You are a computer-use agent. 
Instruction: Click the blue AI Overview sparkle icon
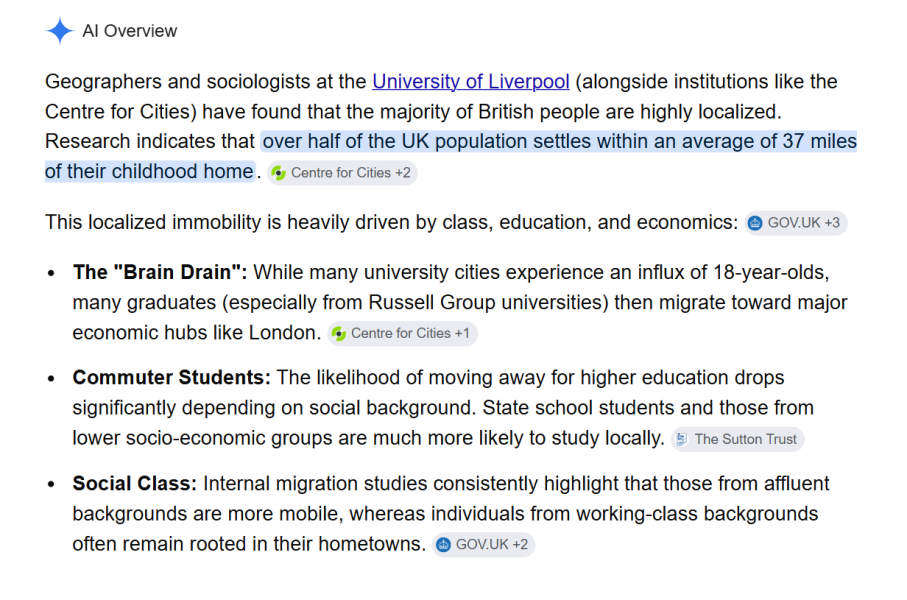60,31
